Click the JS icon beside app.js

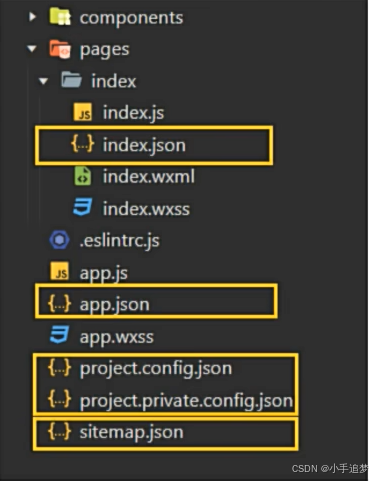[60, 271]
